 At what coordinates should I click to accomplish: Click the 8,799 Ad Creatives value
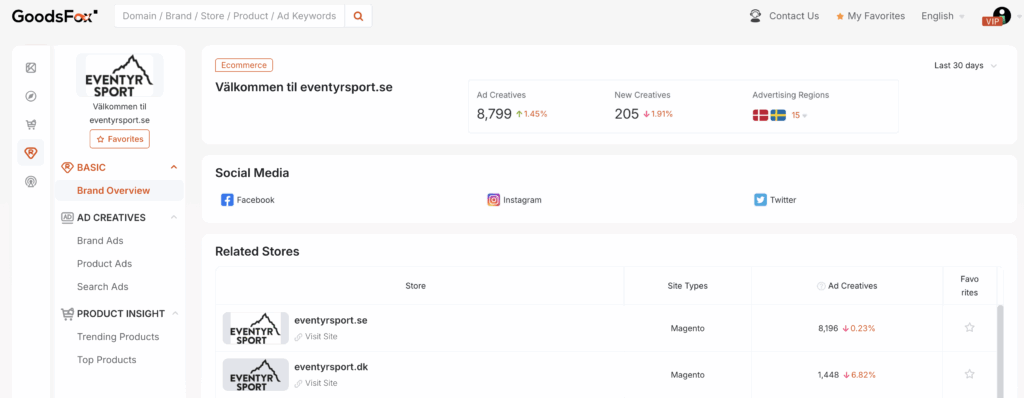494,114
